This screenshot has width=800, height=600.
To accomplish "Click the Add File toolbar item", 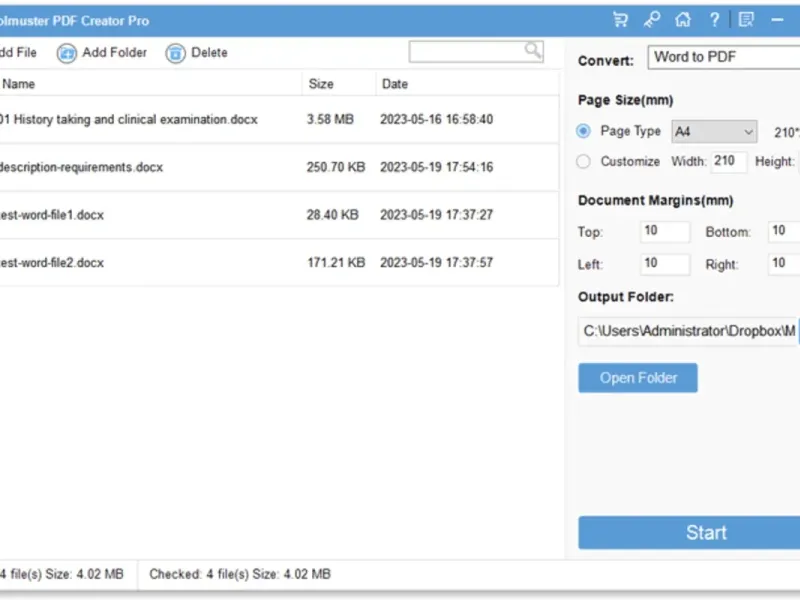I will point(18,53).
